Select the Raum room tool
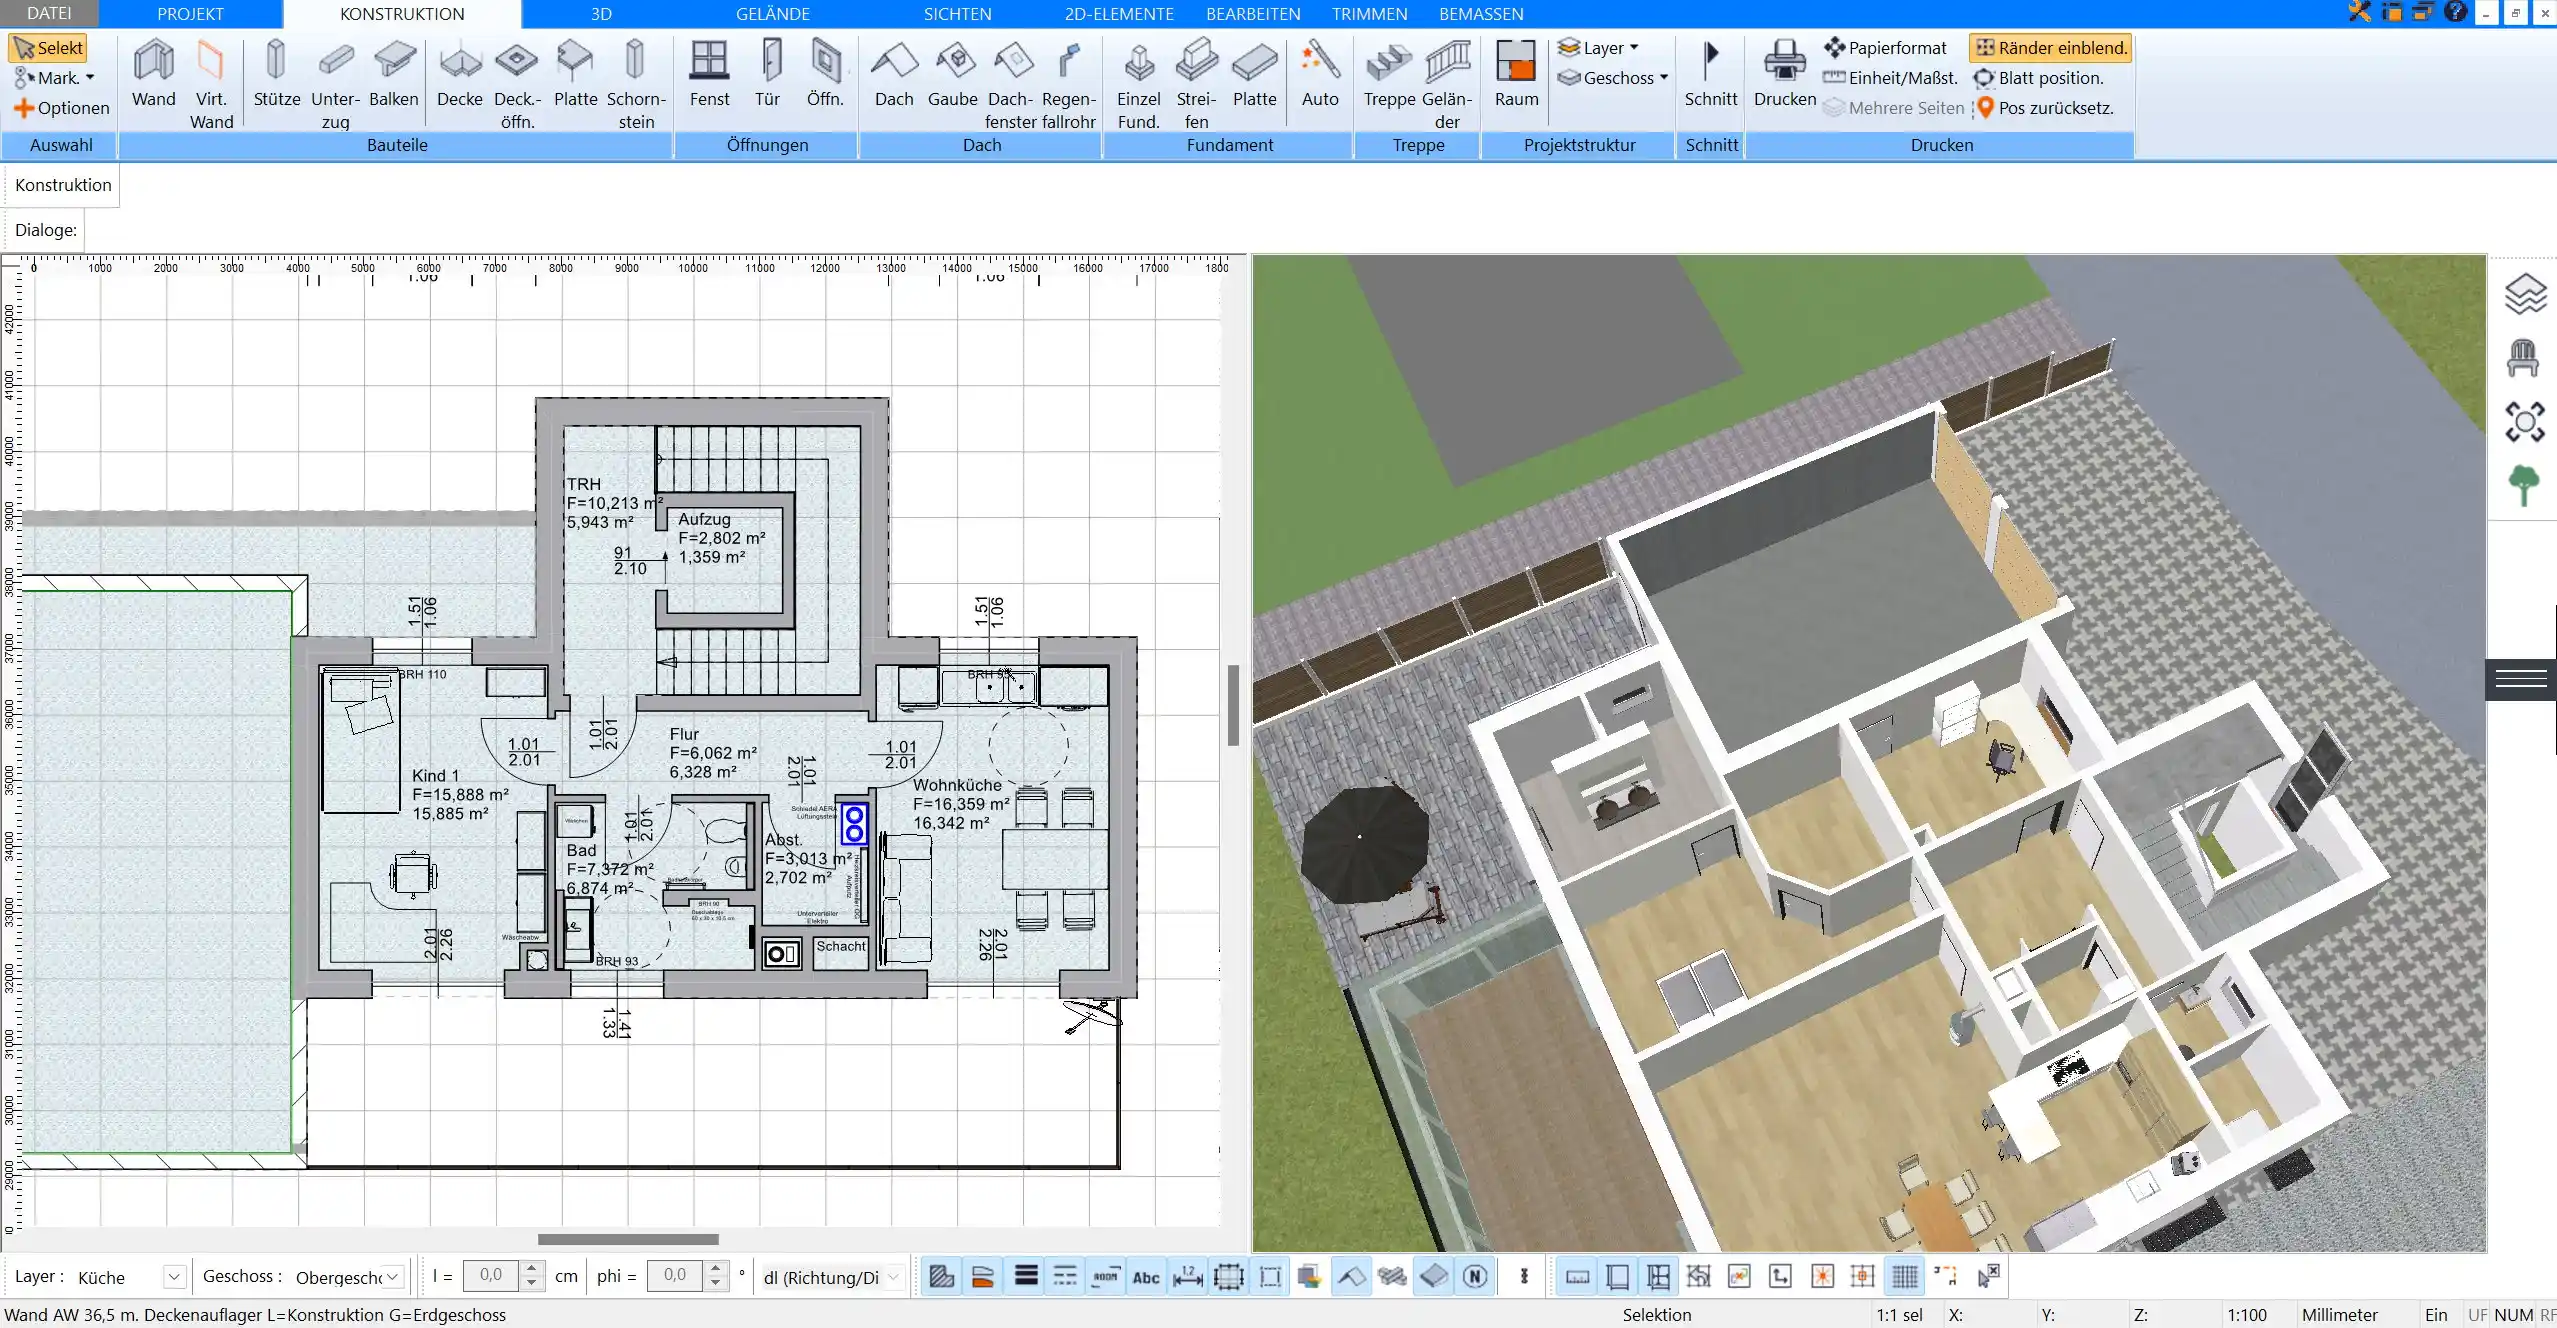This screenshot has height=1328, width=2557. tap(1516, 74)
